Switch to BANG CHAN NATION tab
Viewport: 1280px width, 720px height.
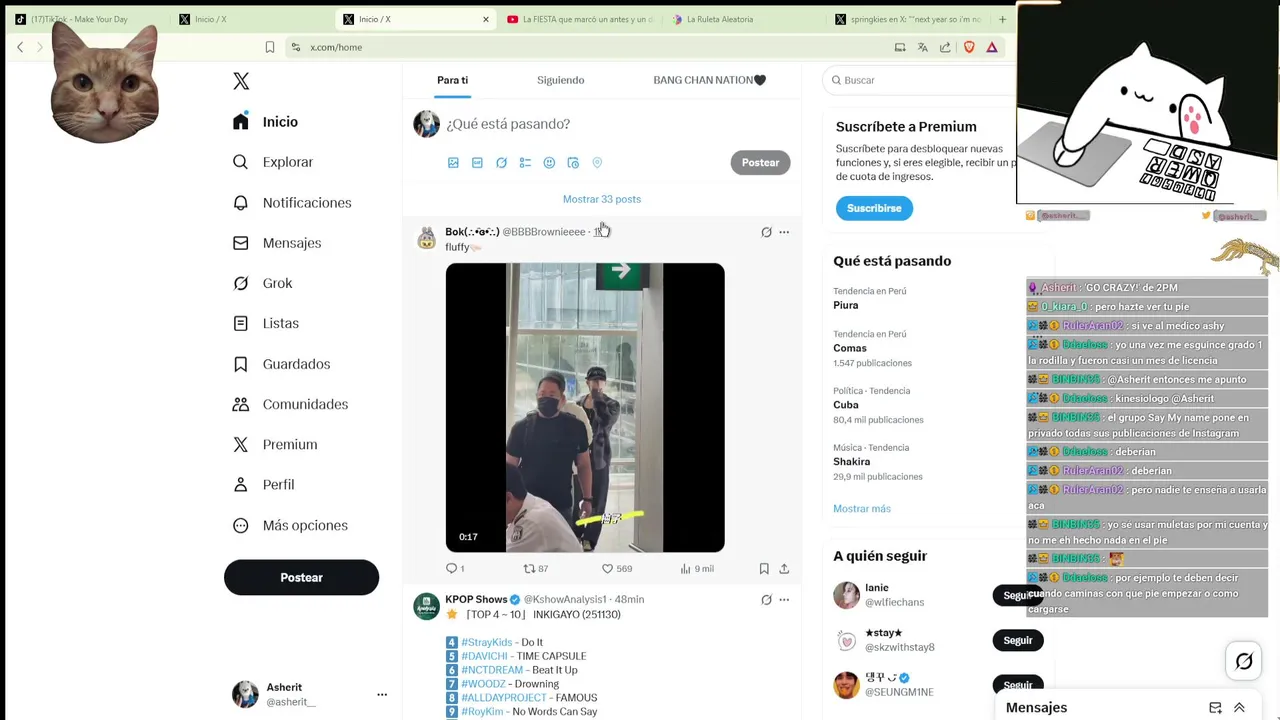pos(709,80)
